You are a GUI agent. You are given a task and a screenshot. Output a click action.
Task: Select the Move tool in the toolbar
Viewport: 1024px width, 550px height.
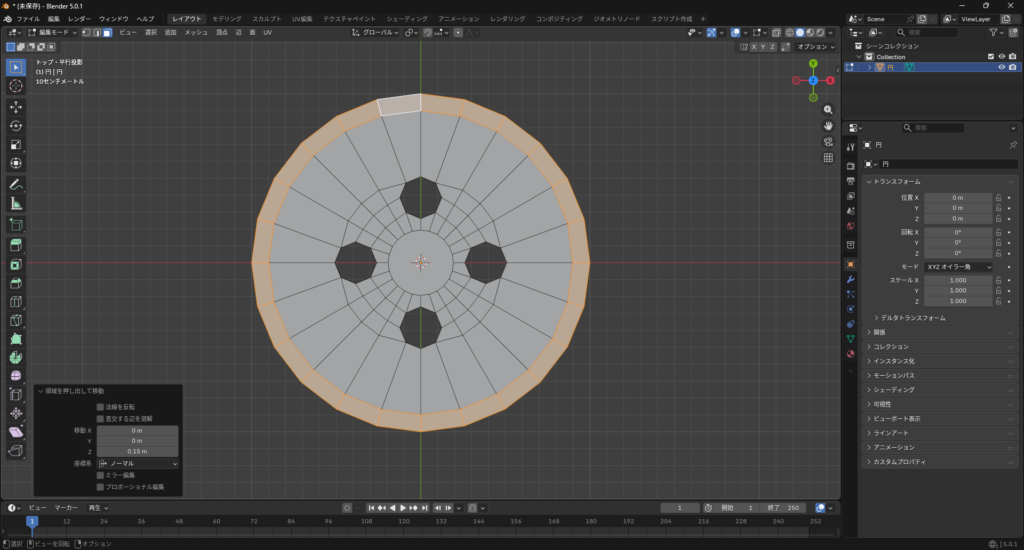pos(16,106)
